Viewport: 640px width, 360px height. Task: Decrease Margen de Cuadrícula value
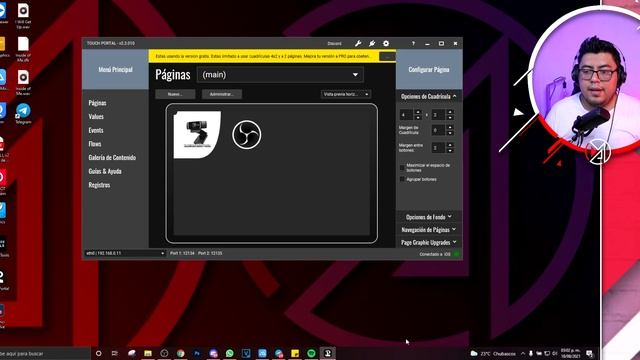point(450,133)
